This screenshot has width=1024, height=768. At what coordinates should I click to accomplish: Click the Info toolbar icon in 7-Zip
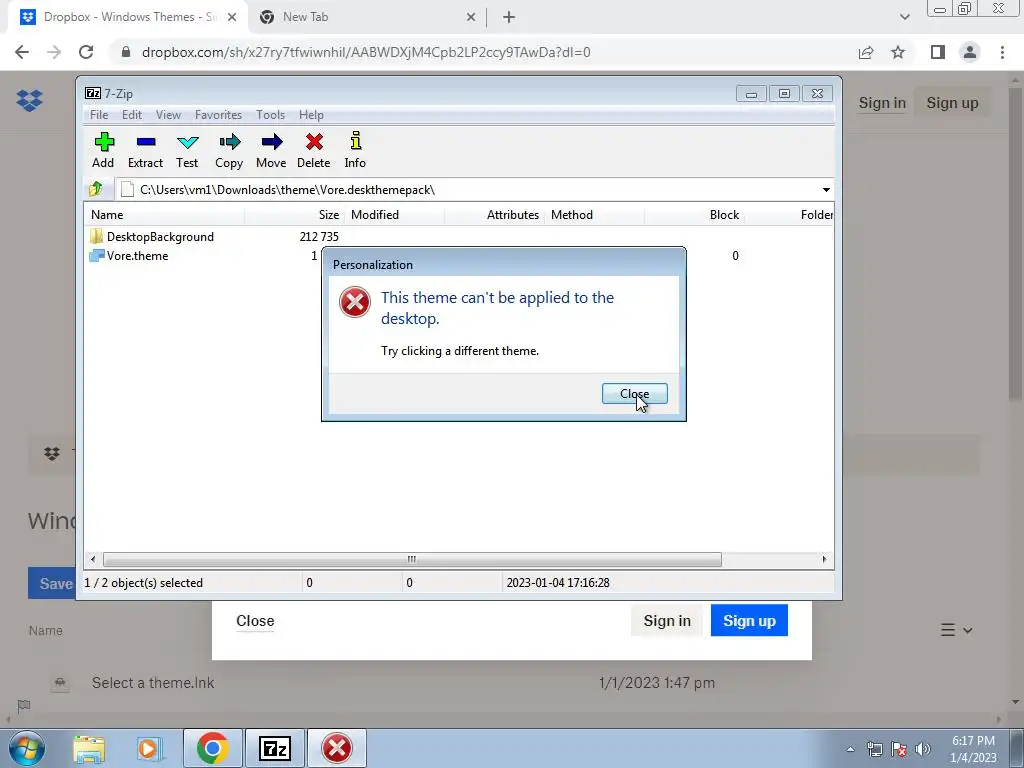click(x=355, y=150)
